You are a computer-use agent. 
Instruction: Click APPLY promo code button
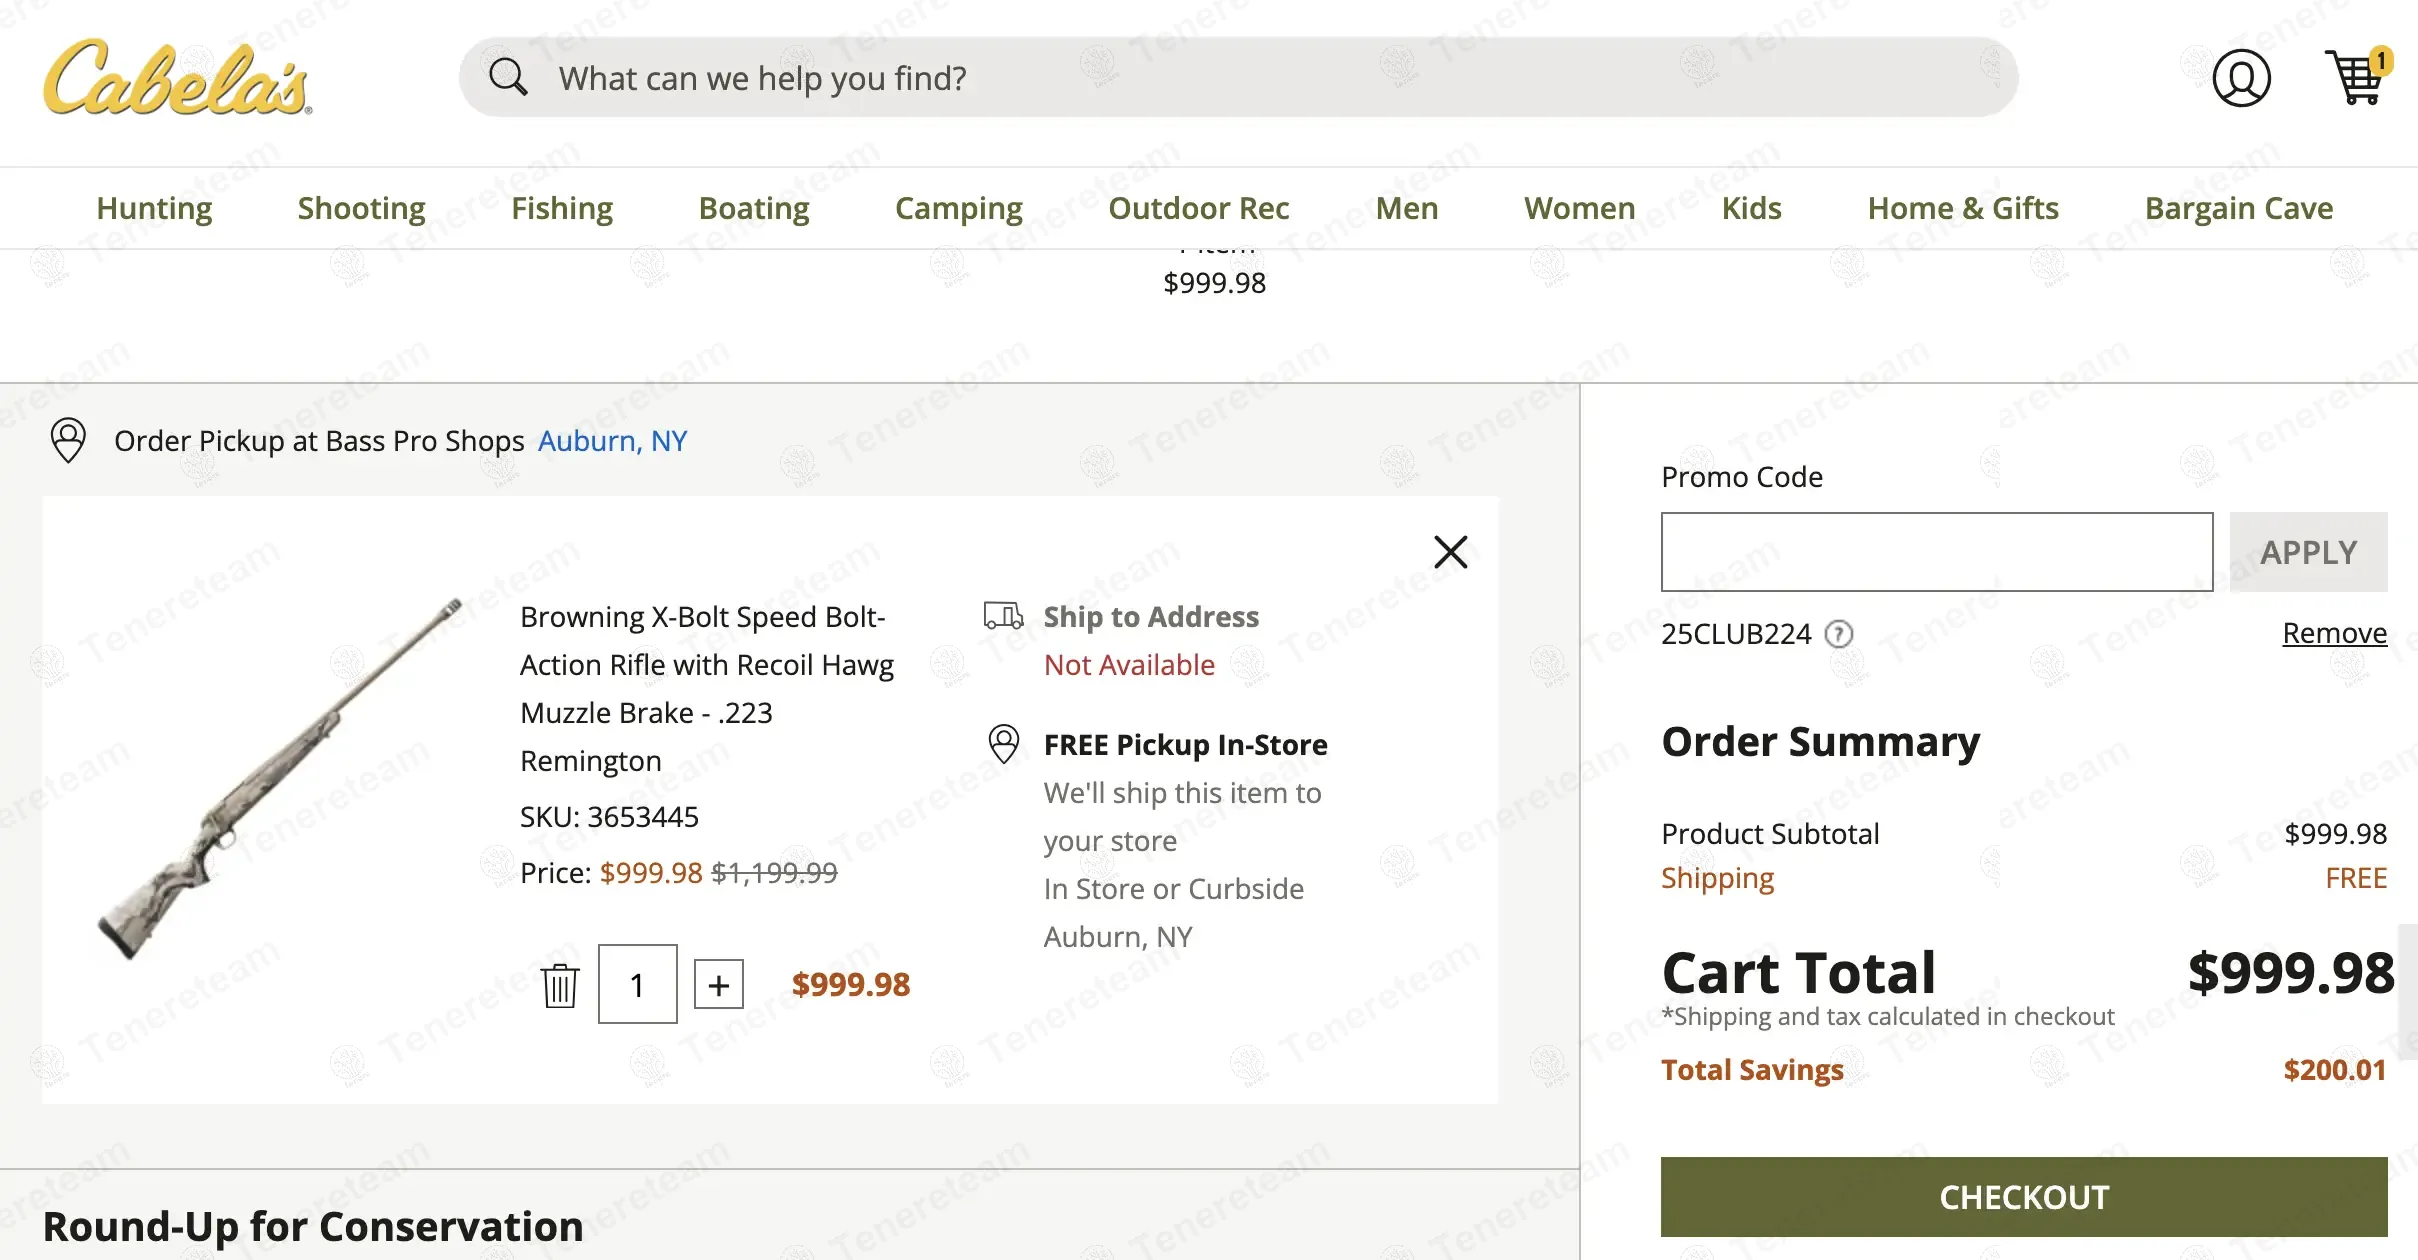coord(2307,552)
